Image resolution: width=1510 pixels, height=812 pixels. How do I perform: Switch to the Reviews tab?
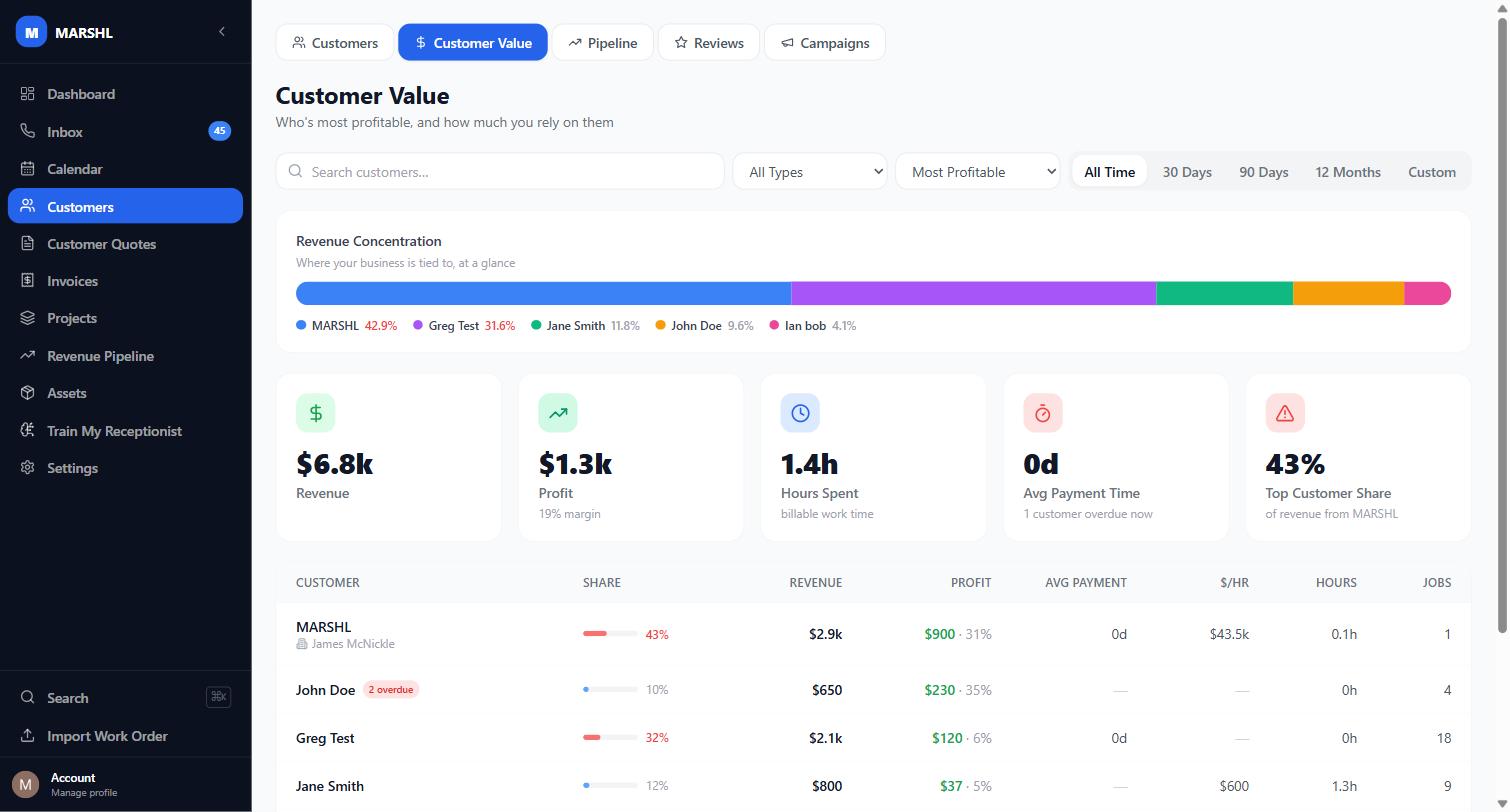(709, 43)
